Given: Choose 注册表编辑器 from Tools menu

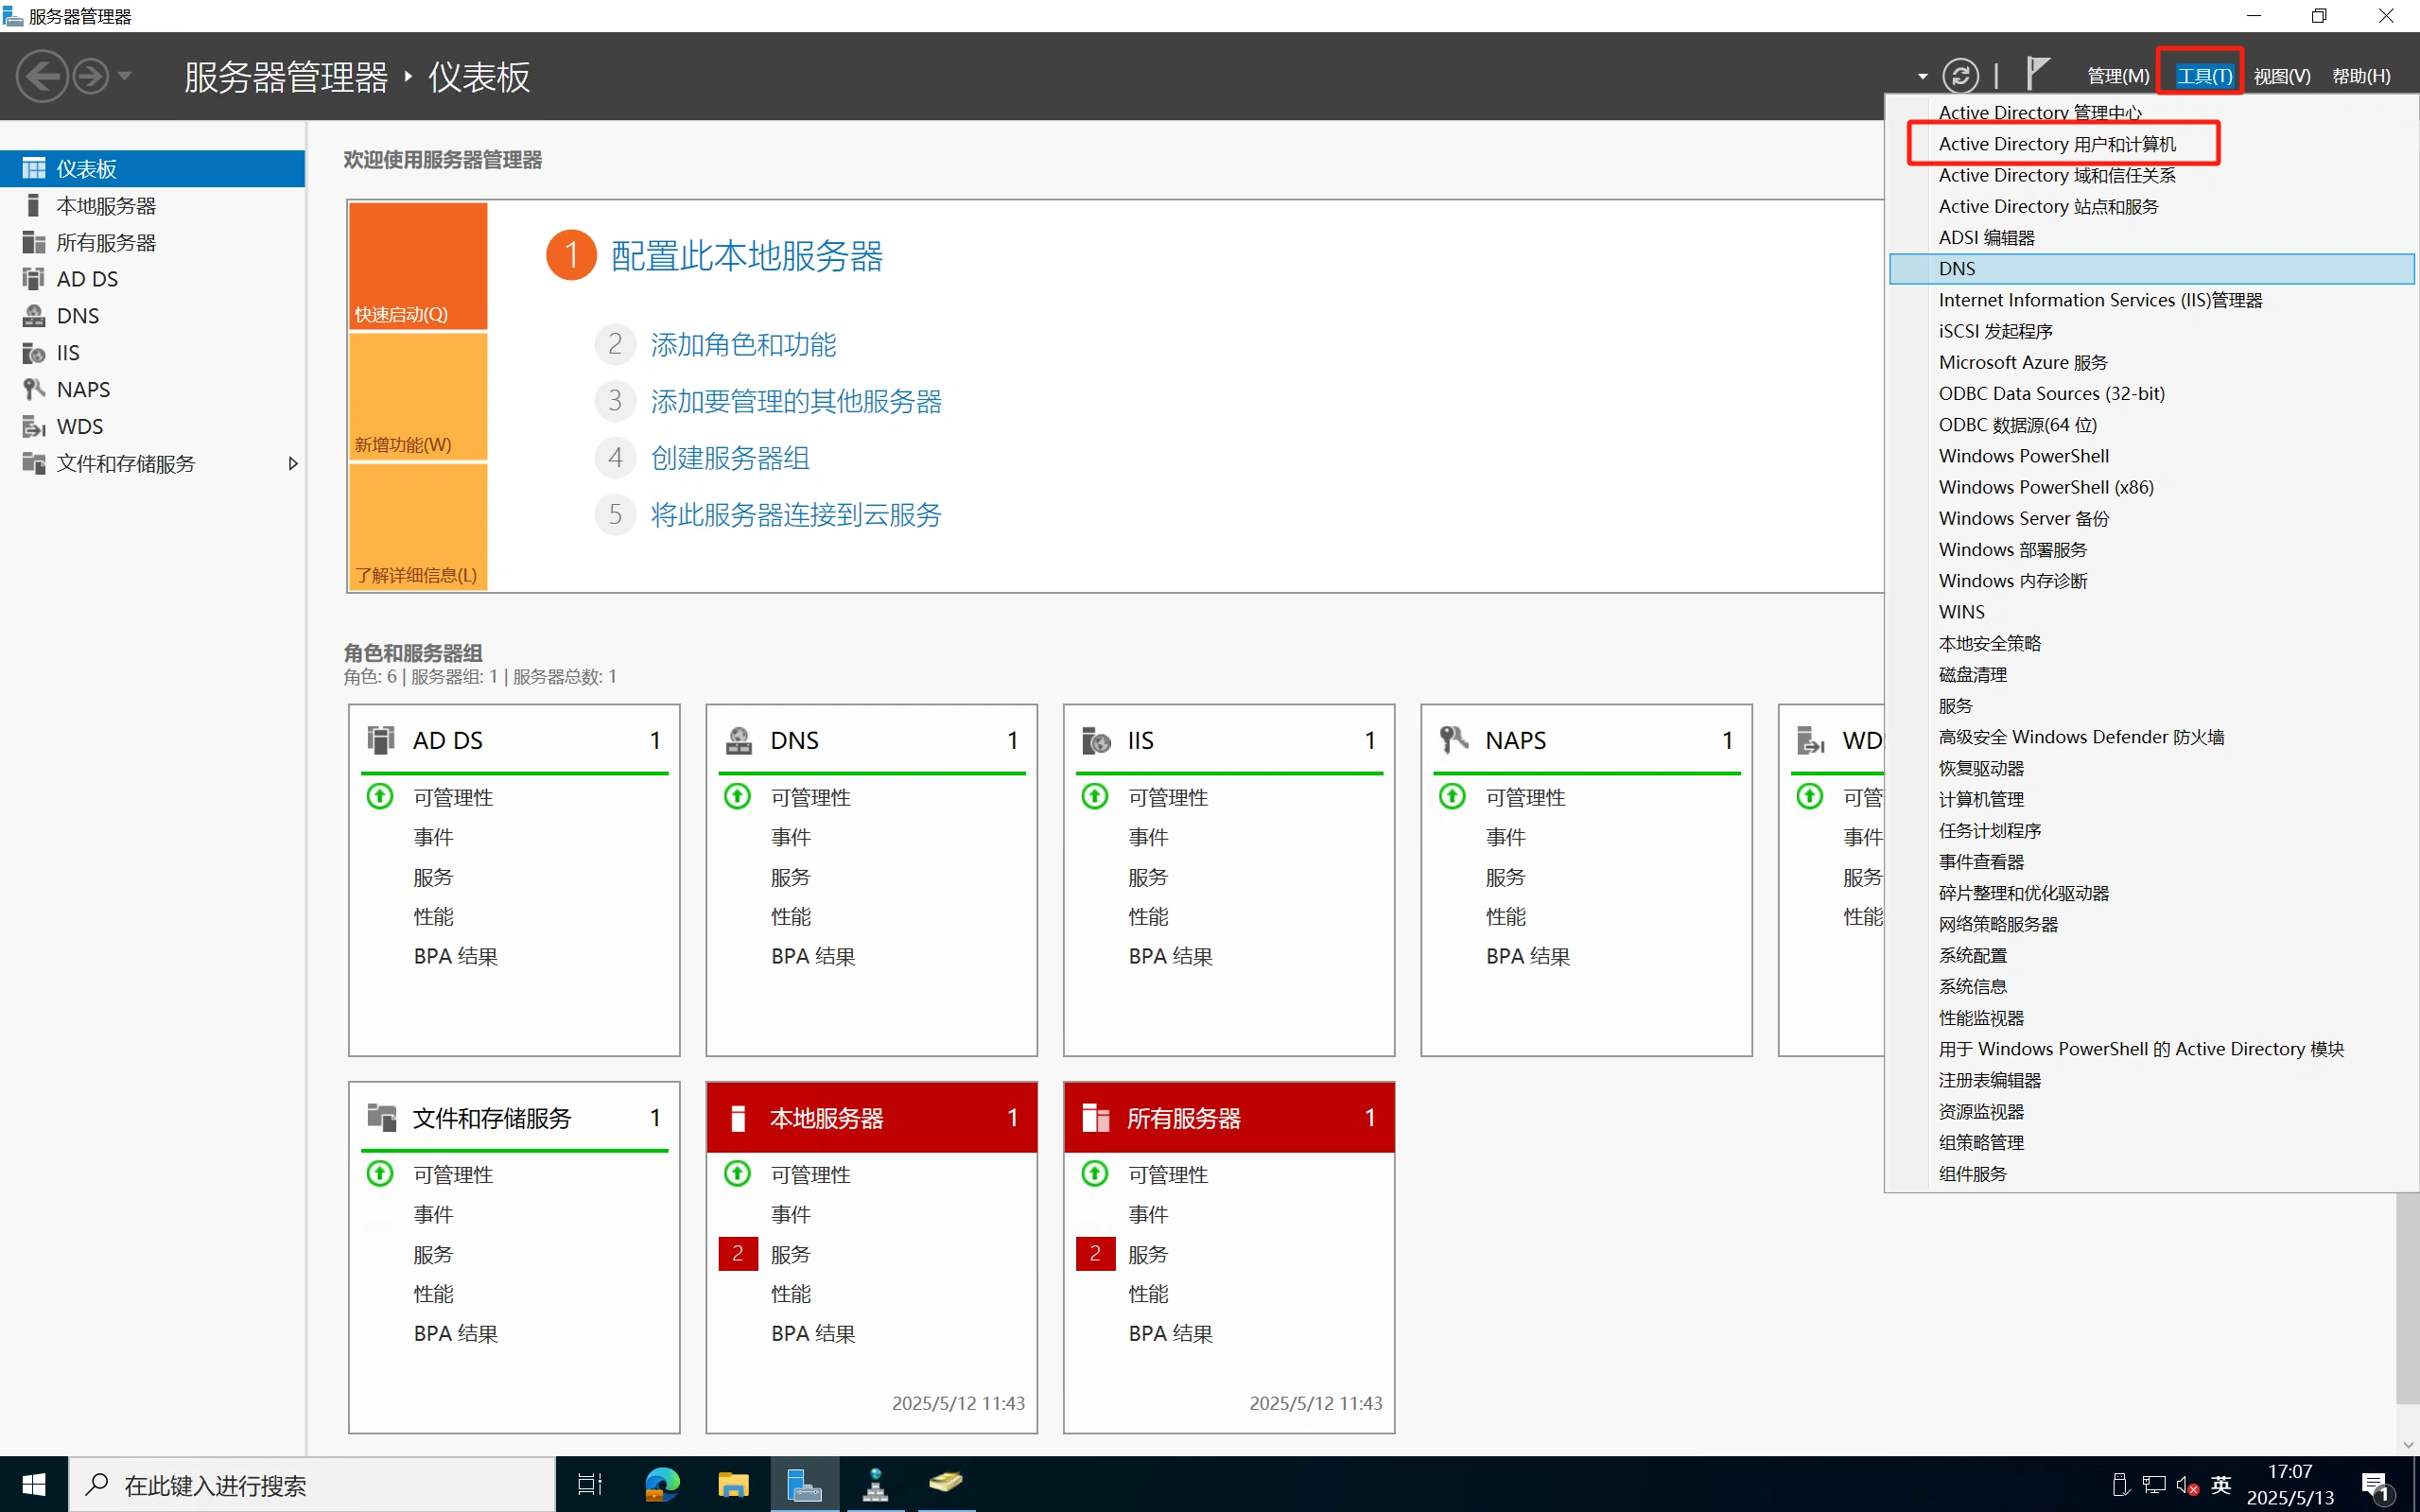Looking at the screenshot, I should pos(2151,1080).
